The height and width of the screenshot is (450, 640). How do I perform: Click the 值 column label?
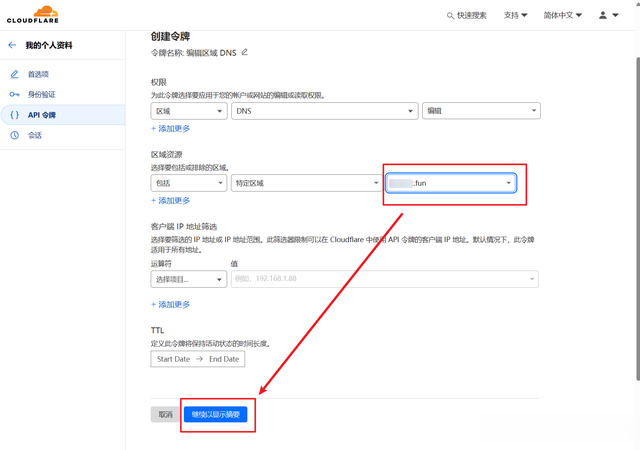(x=234, y=264)
